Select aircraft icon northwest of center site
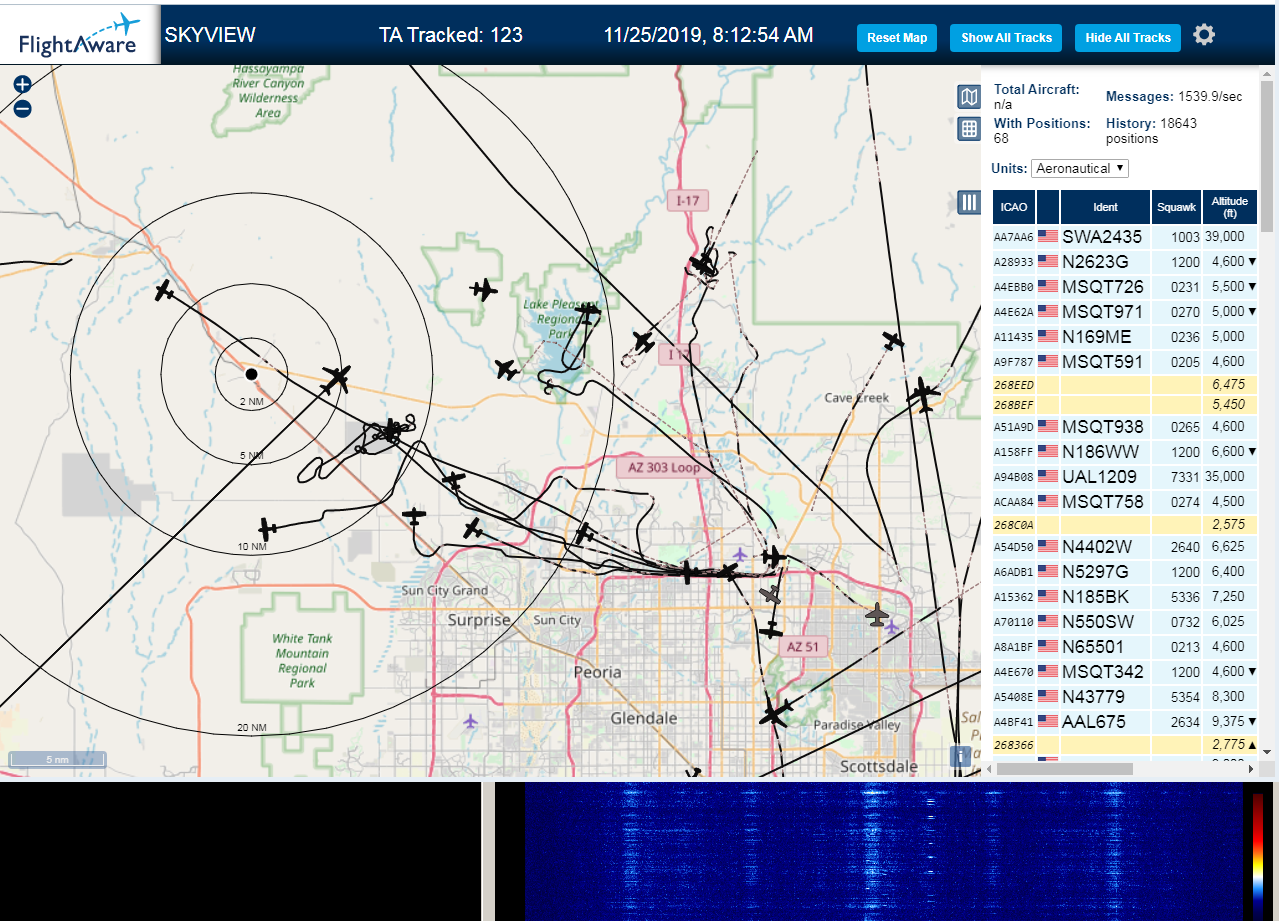Image resolution: width=1279 pixels, height=921 pixels. [165, 291]
